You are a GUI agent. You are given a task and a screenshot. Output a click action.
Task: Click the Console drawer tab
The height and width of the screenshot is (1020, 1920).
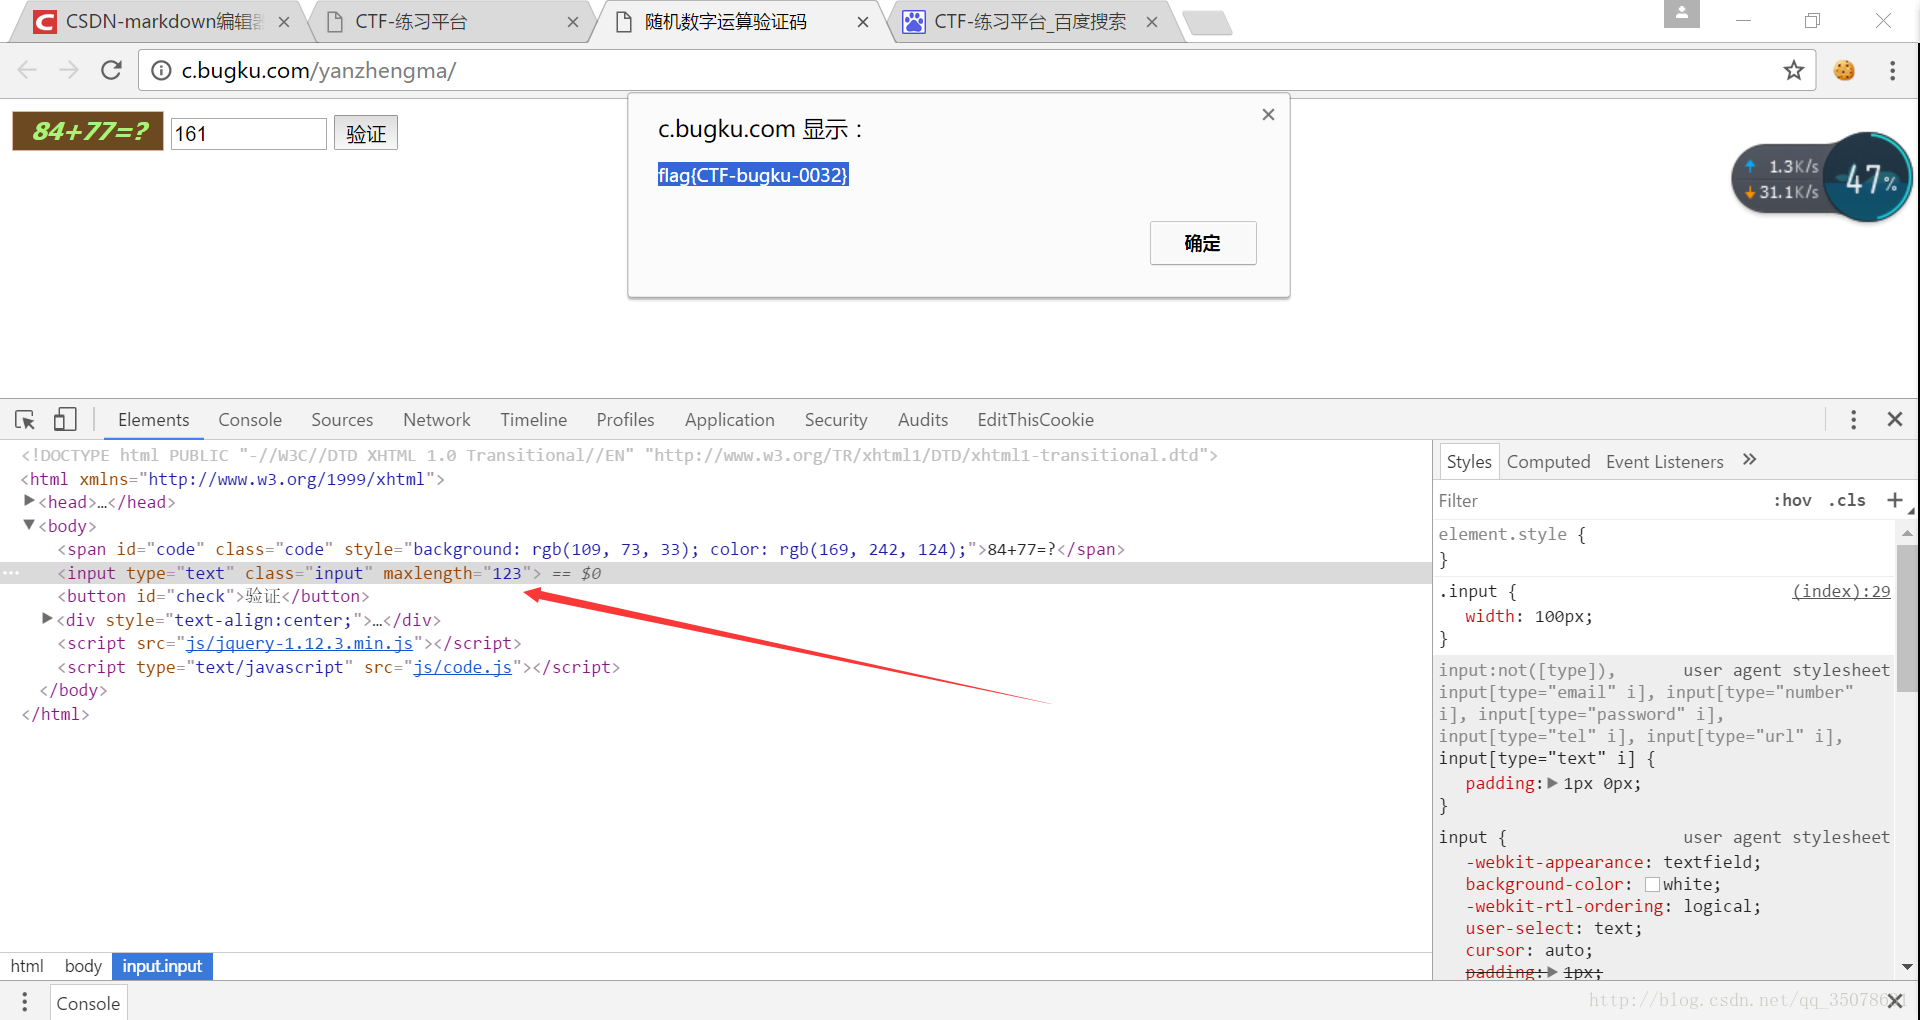coord(88,1003)
